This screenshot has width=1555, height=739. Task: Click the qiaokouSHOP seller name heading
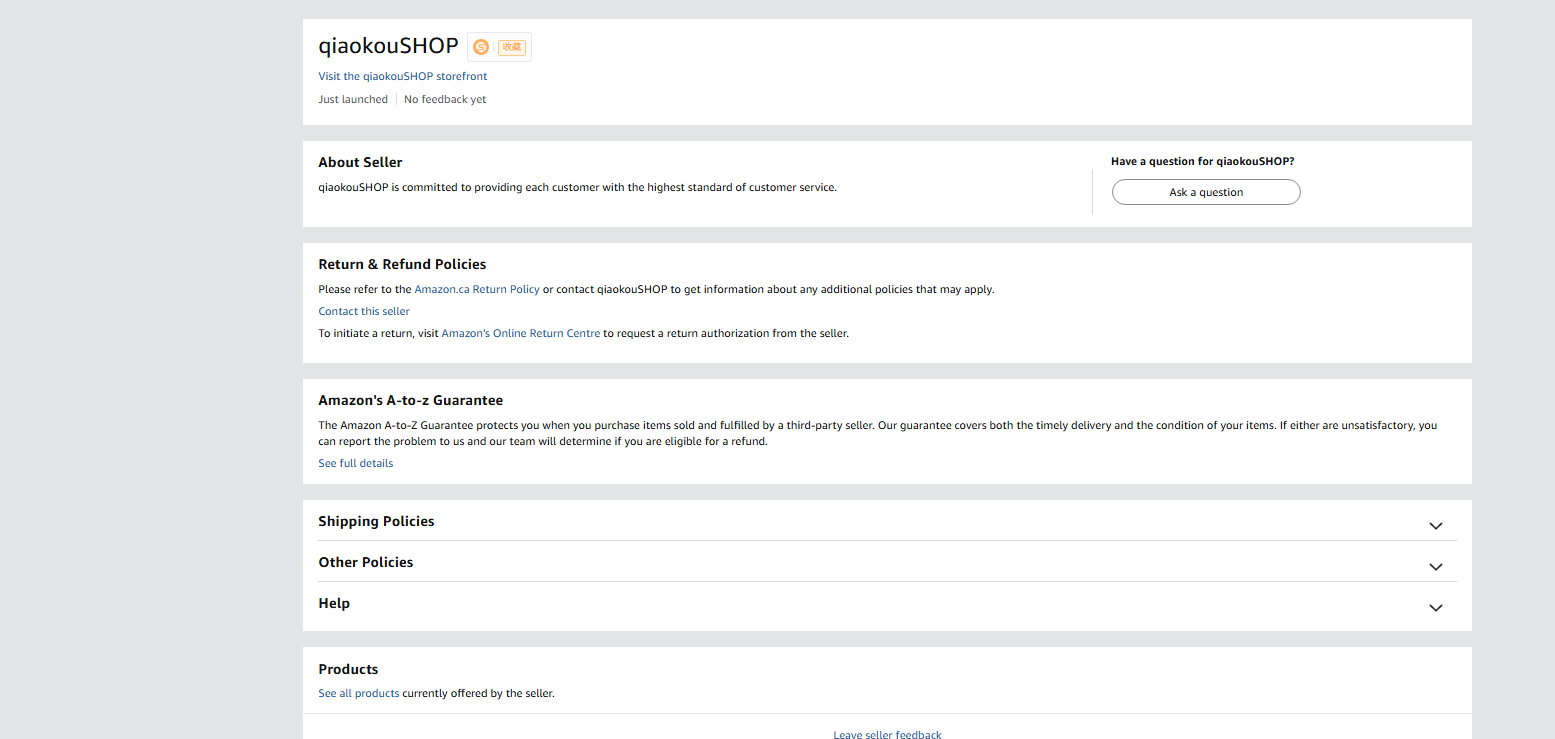[x=388, y=45]
